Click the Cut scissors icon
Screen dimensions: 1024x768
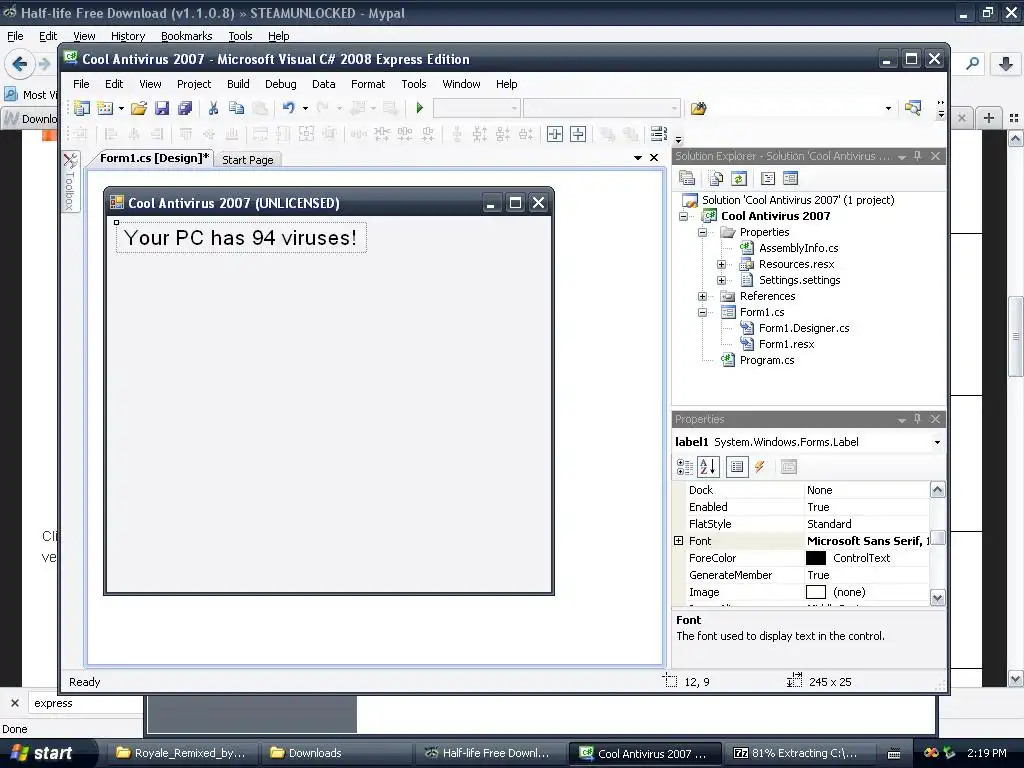213,108
